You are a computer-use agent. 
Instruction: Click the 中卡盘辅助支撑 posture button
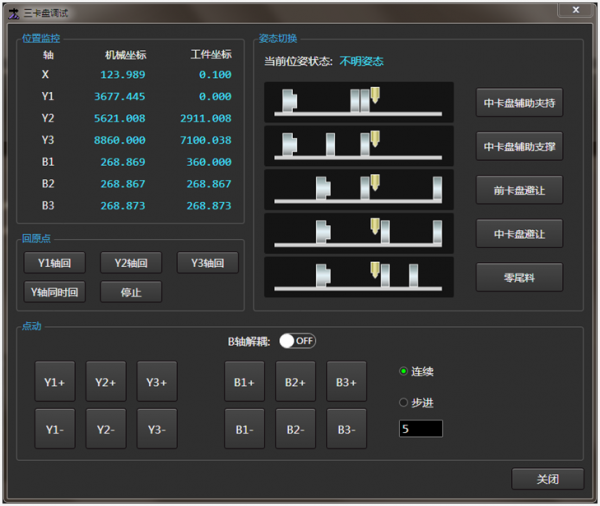[519, 146]
